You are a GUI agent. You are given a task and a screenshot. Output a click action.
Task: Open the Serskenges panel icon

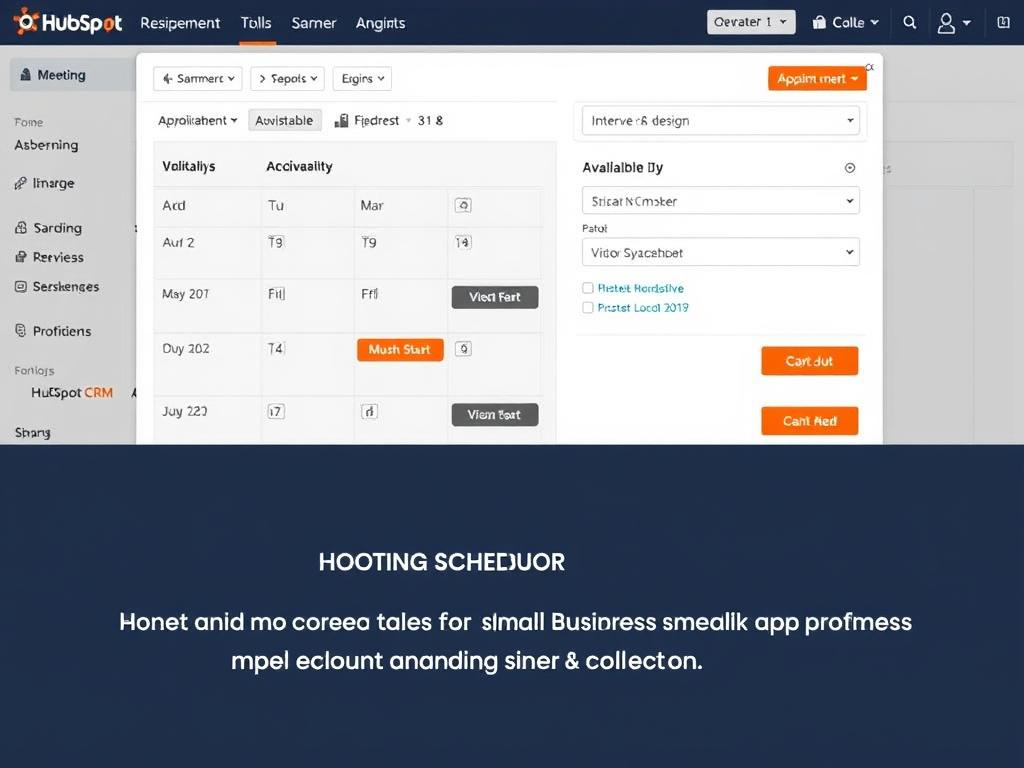[x=24, y=287]
